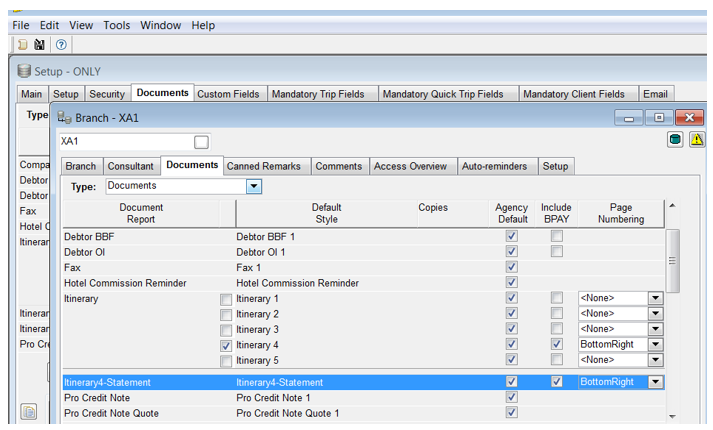Open the Help menu
Viewport: 713px width, 430px height.
pyautogui.click(x=203, y=25)
